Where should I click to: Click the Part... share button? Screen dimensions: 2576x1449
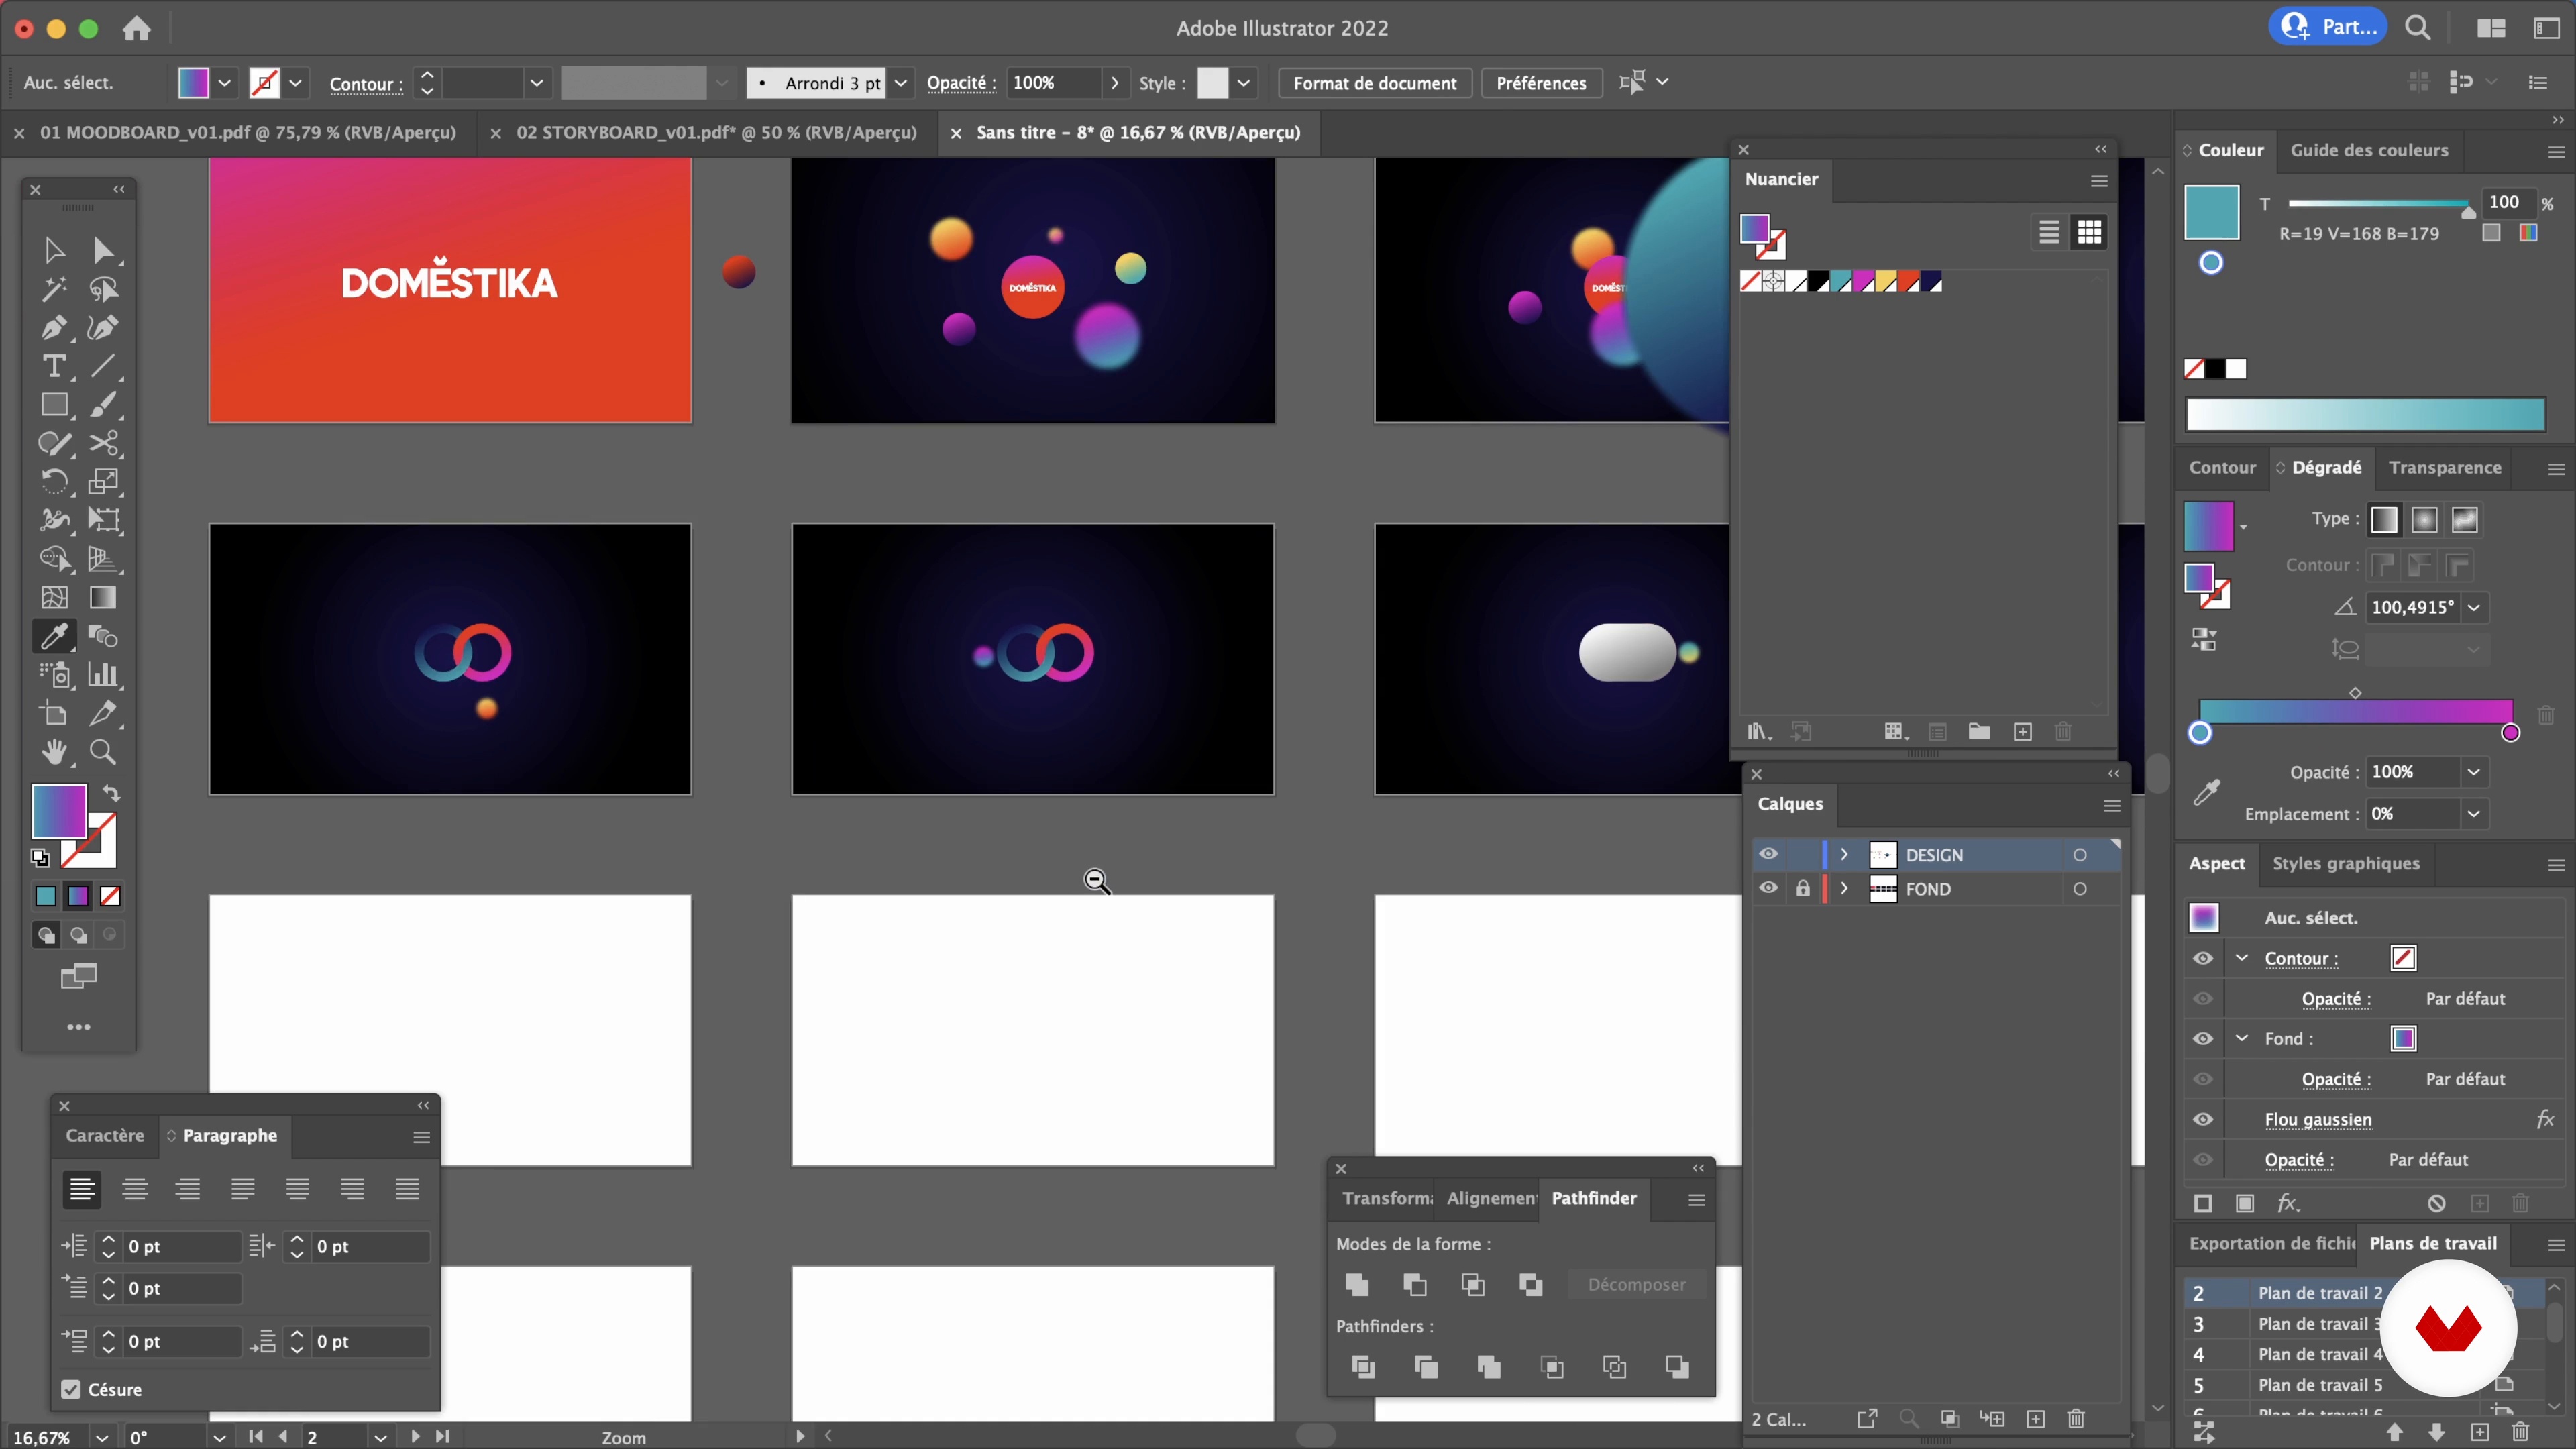tap(2328, 27)
